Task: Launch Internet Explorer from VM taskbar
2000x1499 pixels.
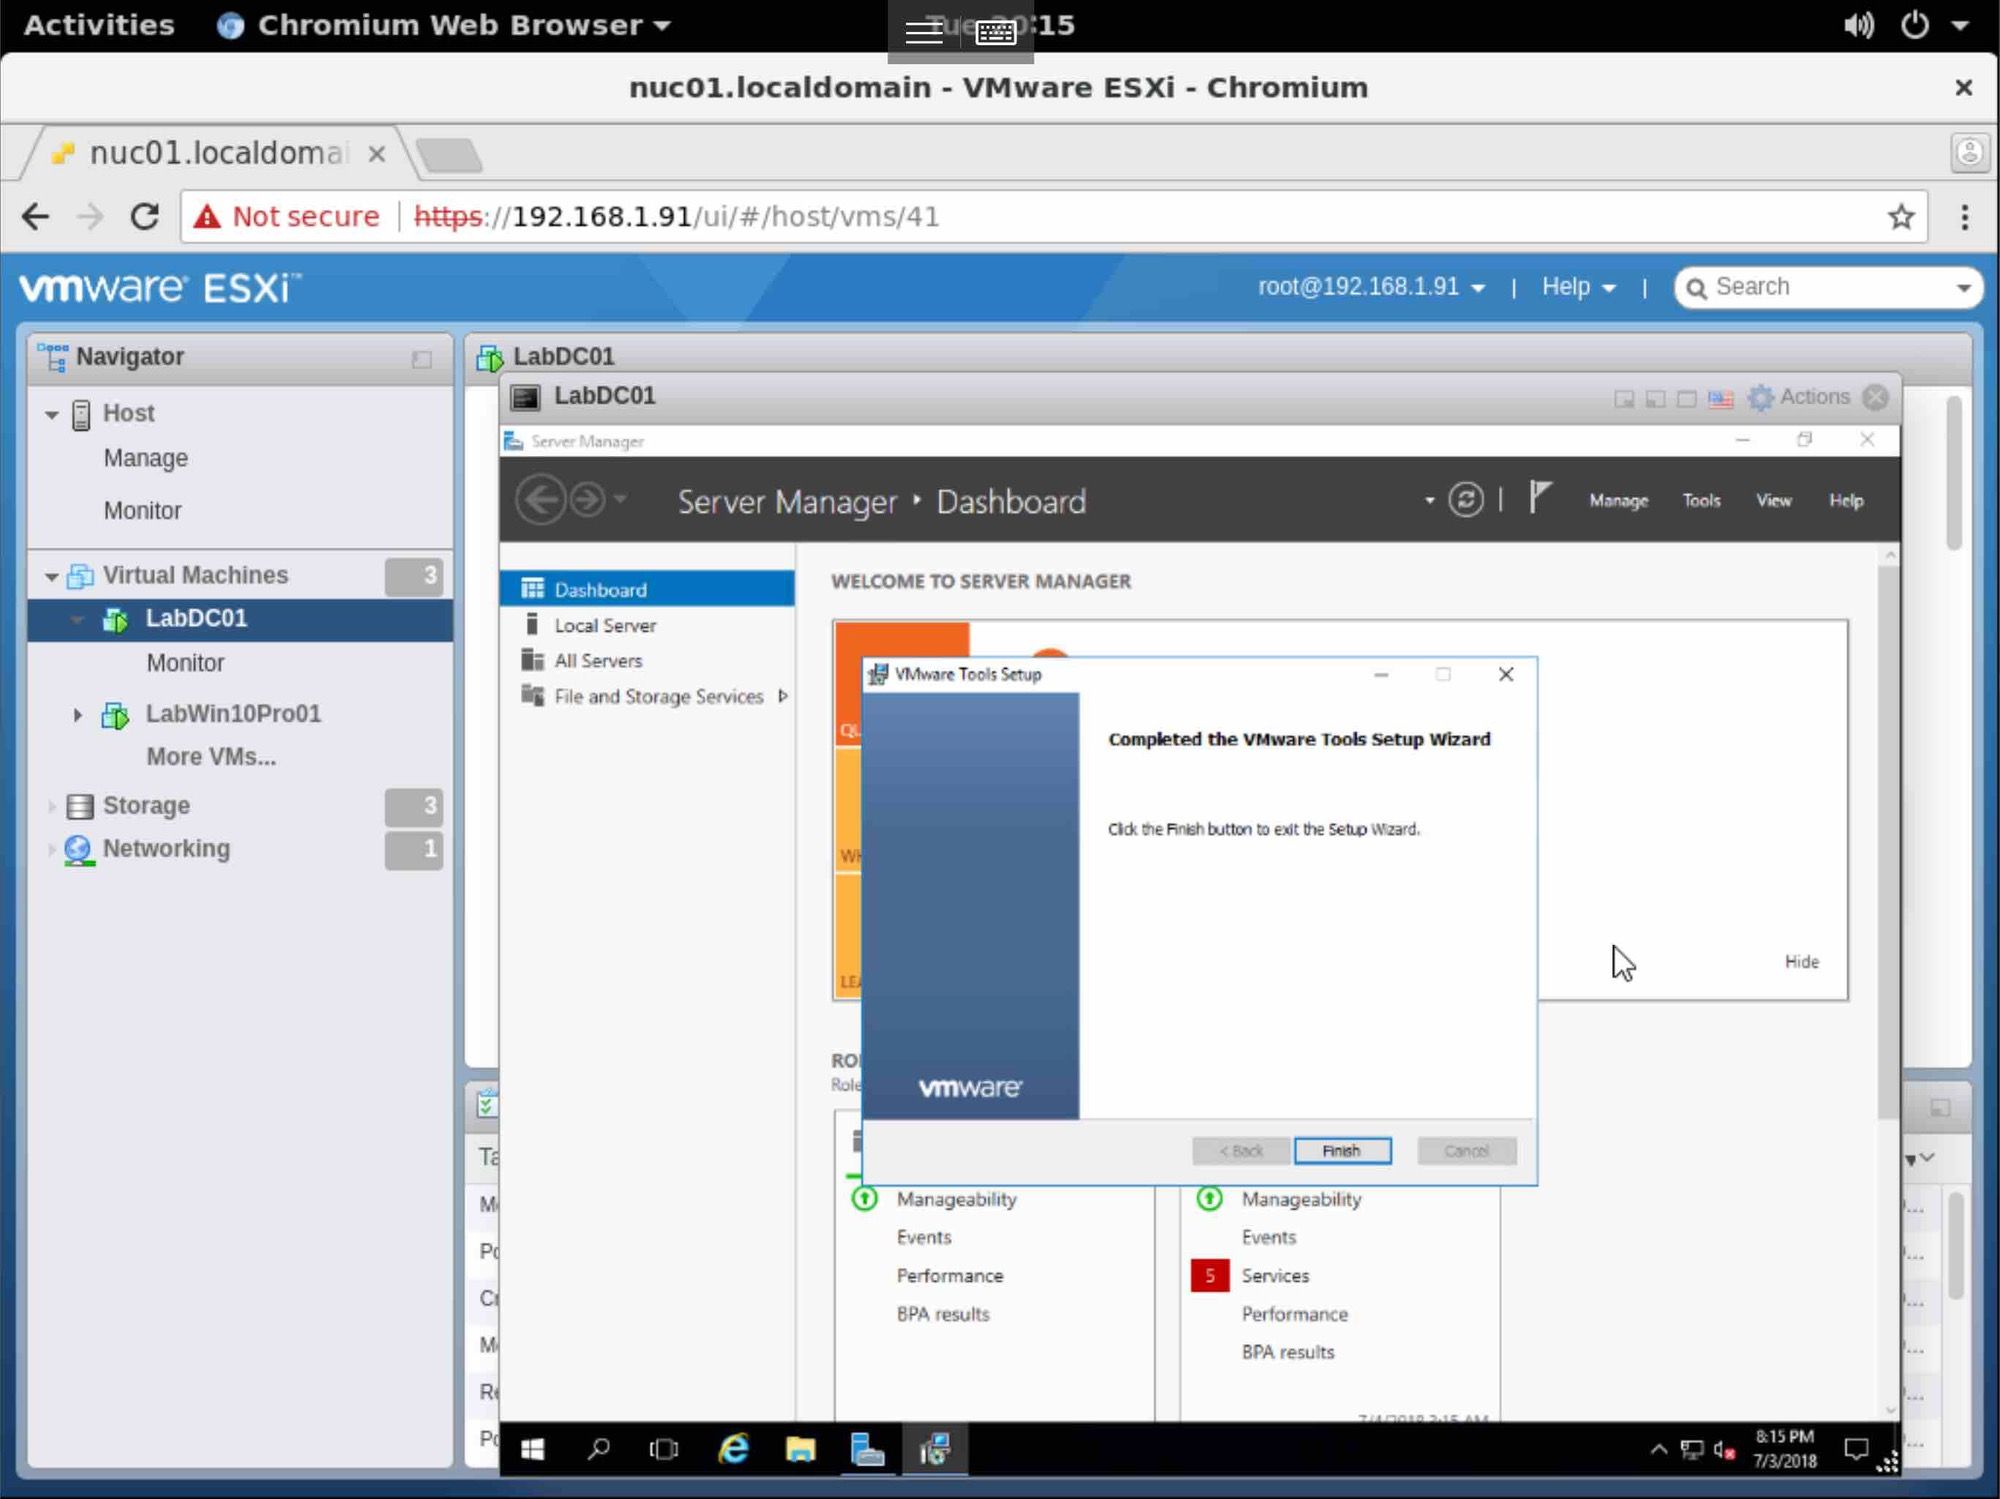Action: coord(733,1449)
